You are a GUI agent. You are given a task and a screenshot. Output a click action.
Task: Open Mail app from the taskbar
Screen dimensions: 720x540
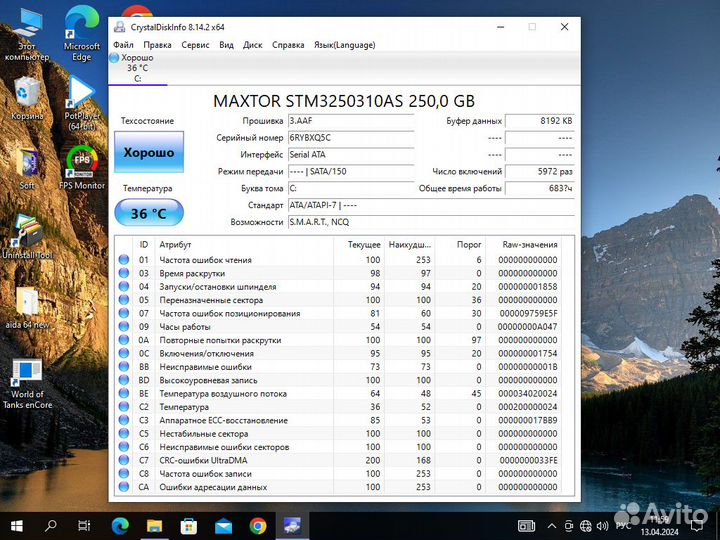point(223,526)
